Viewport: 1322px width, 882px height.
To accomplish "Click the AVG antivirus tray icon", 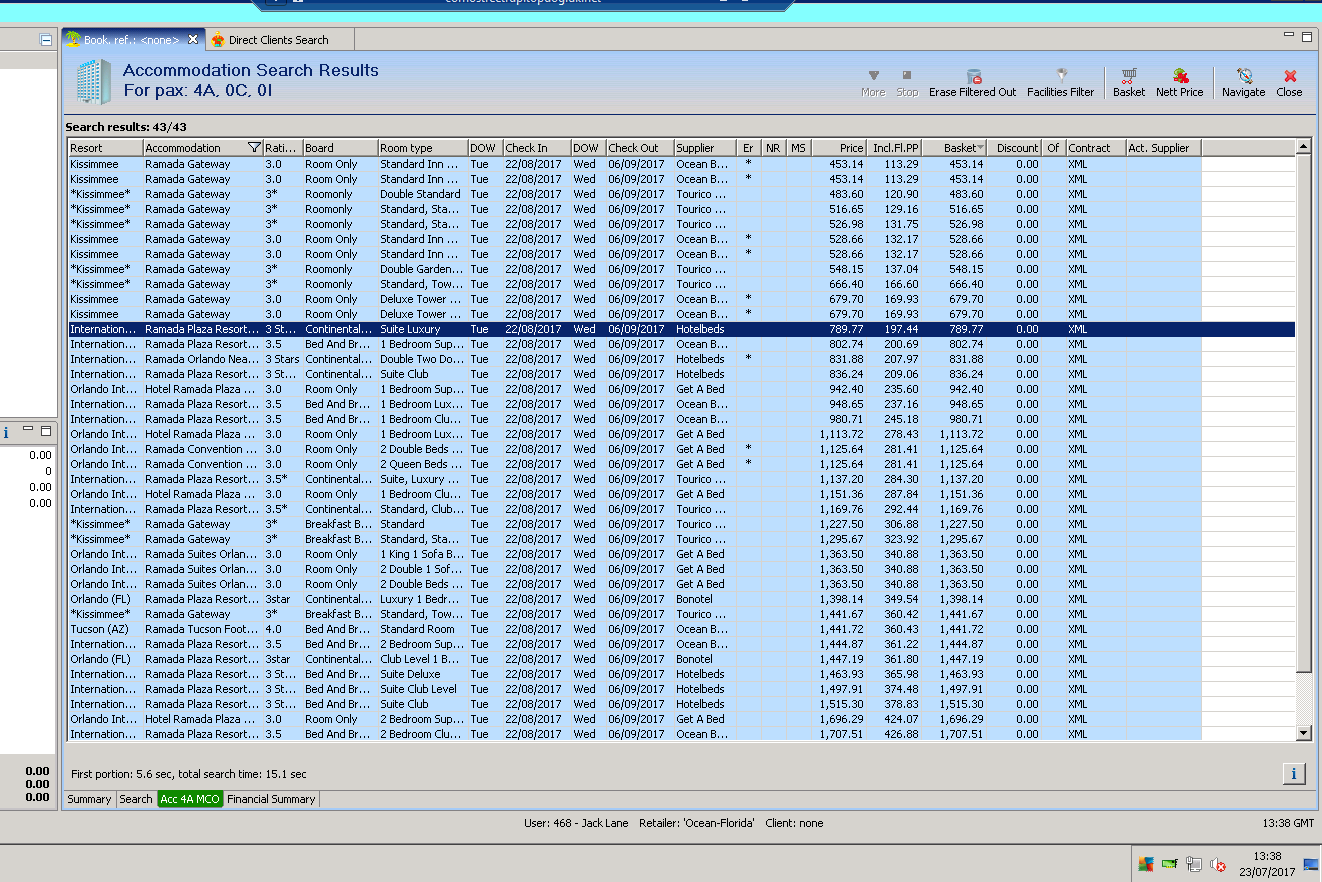I will coord(1145,864).
